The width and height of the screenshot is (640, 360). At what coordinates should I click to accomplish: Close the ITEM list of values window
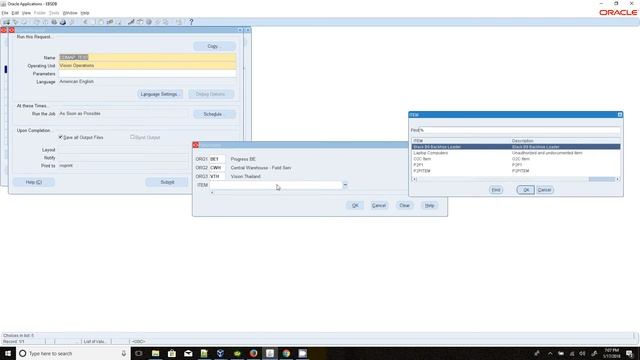pyautogui.click(x=620, y=115)
